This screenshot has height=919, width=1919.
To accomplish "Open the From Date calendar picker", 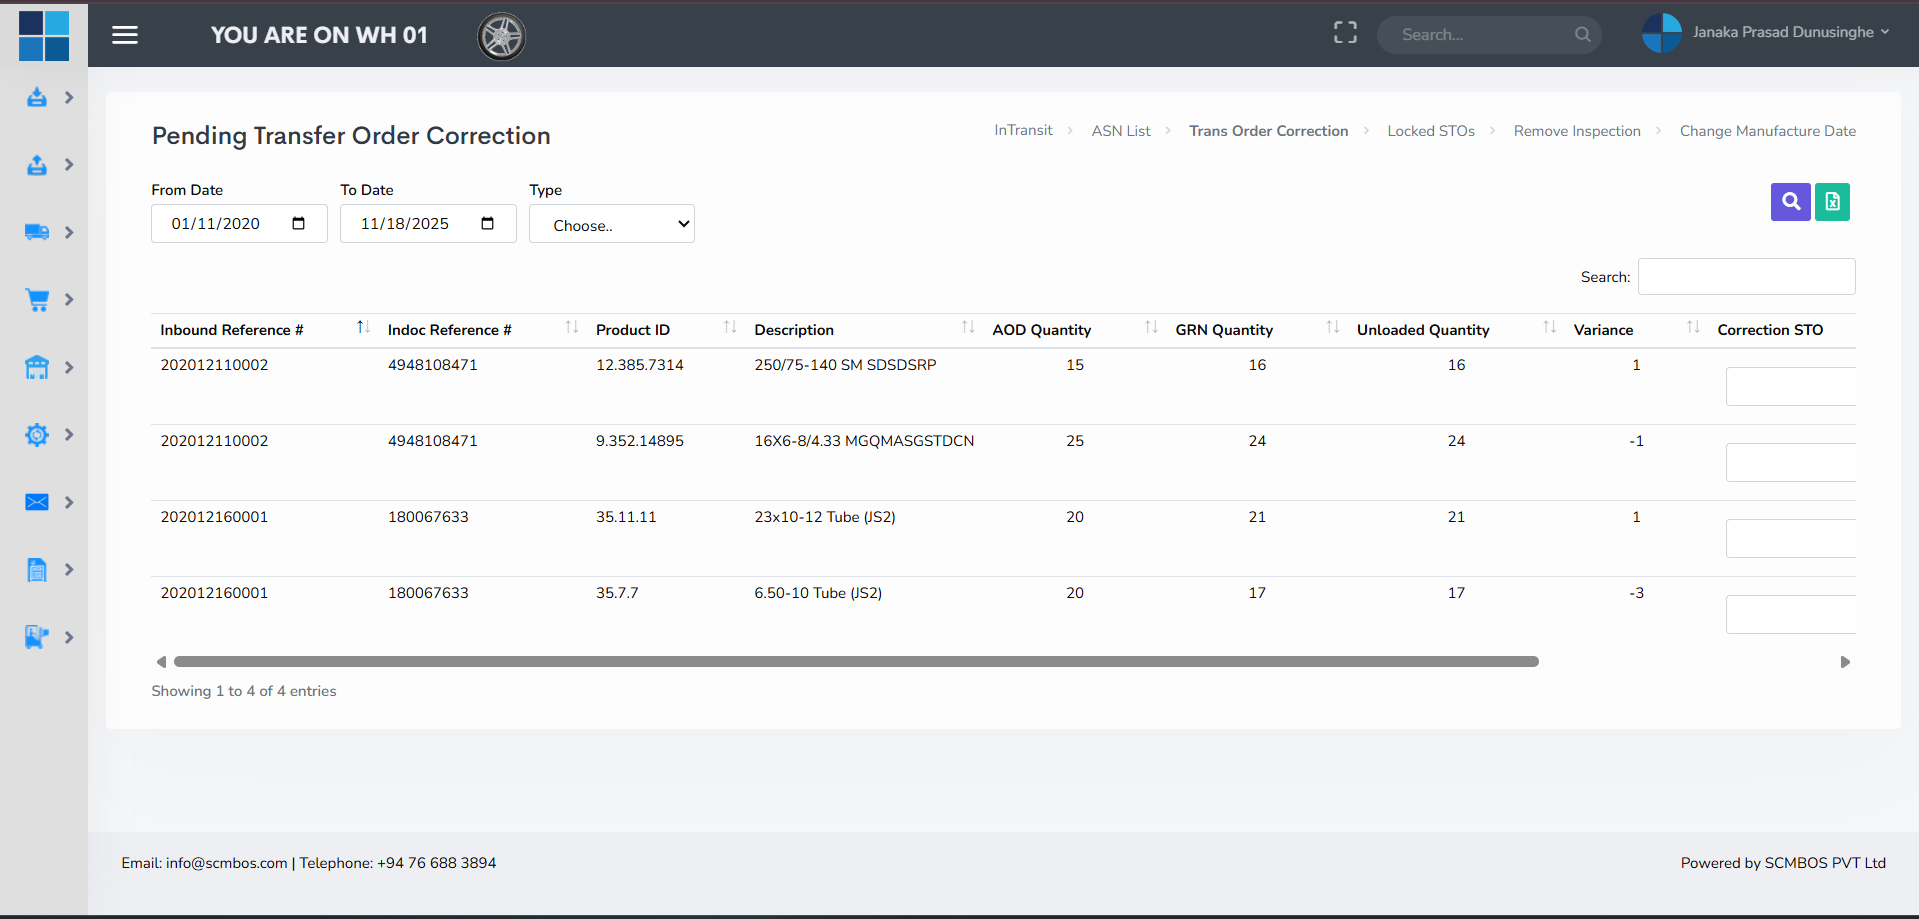I will [298, 224].
